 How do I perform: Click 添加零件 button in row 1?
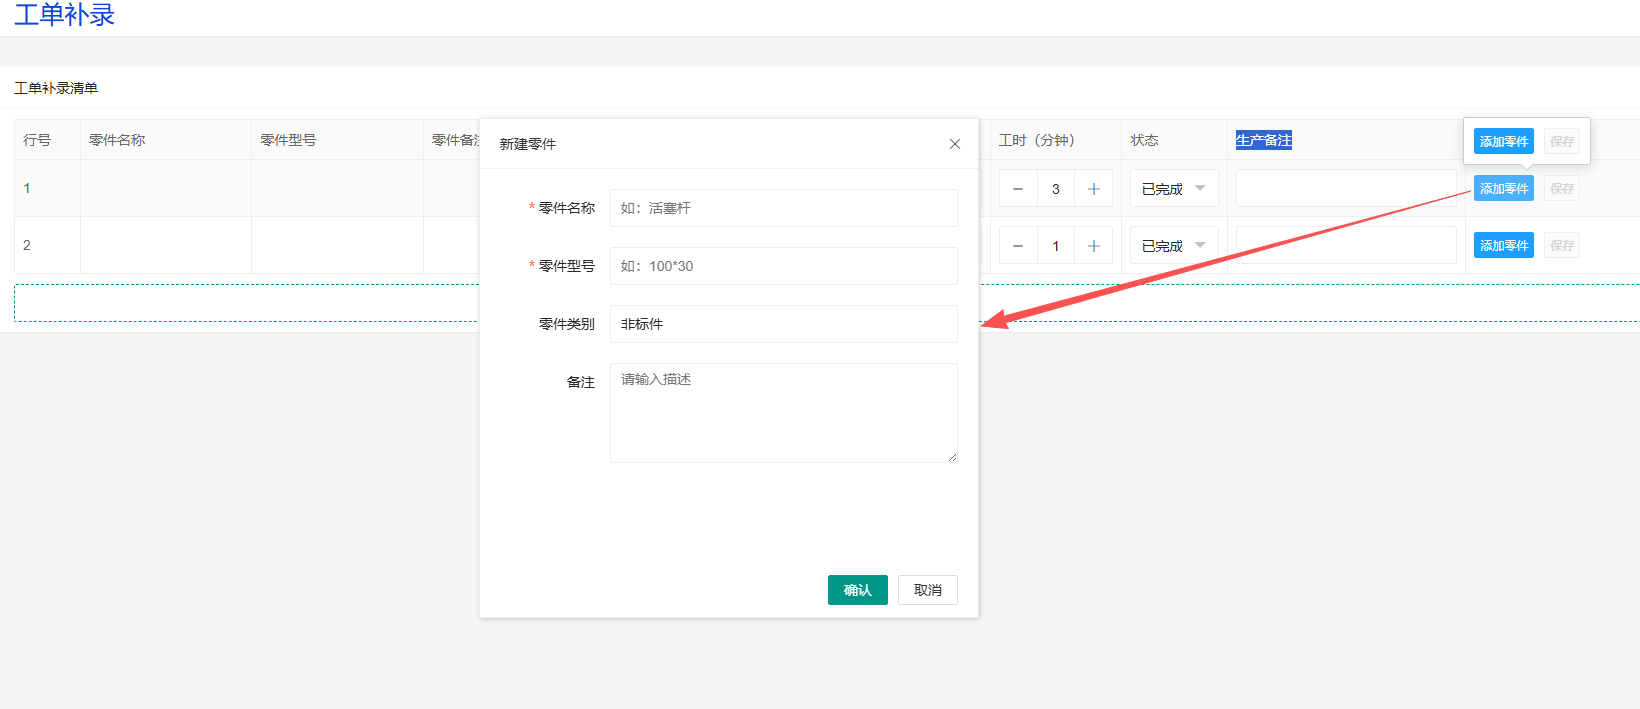tap(1504, 188)
